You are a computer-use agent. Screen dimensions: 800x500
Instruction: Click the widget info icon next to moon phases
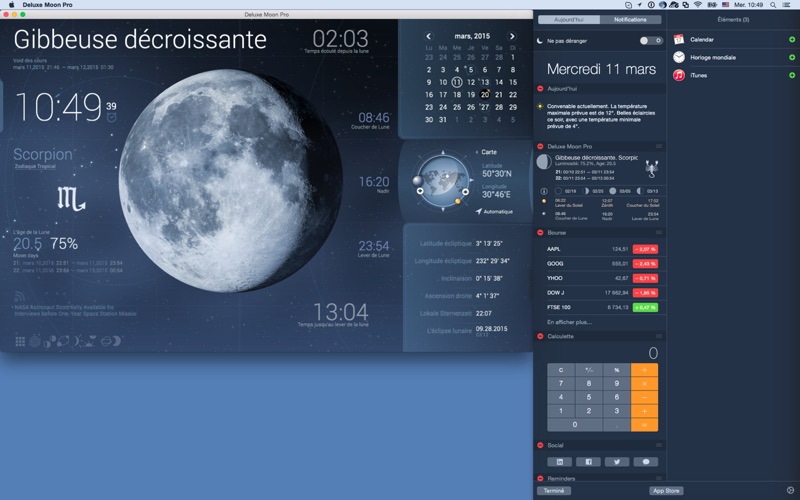(544, 191)
